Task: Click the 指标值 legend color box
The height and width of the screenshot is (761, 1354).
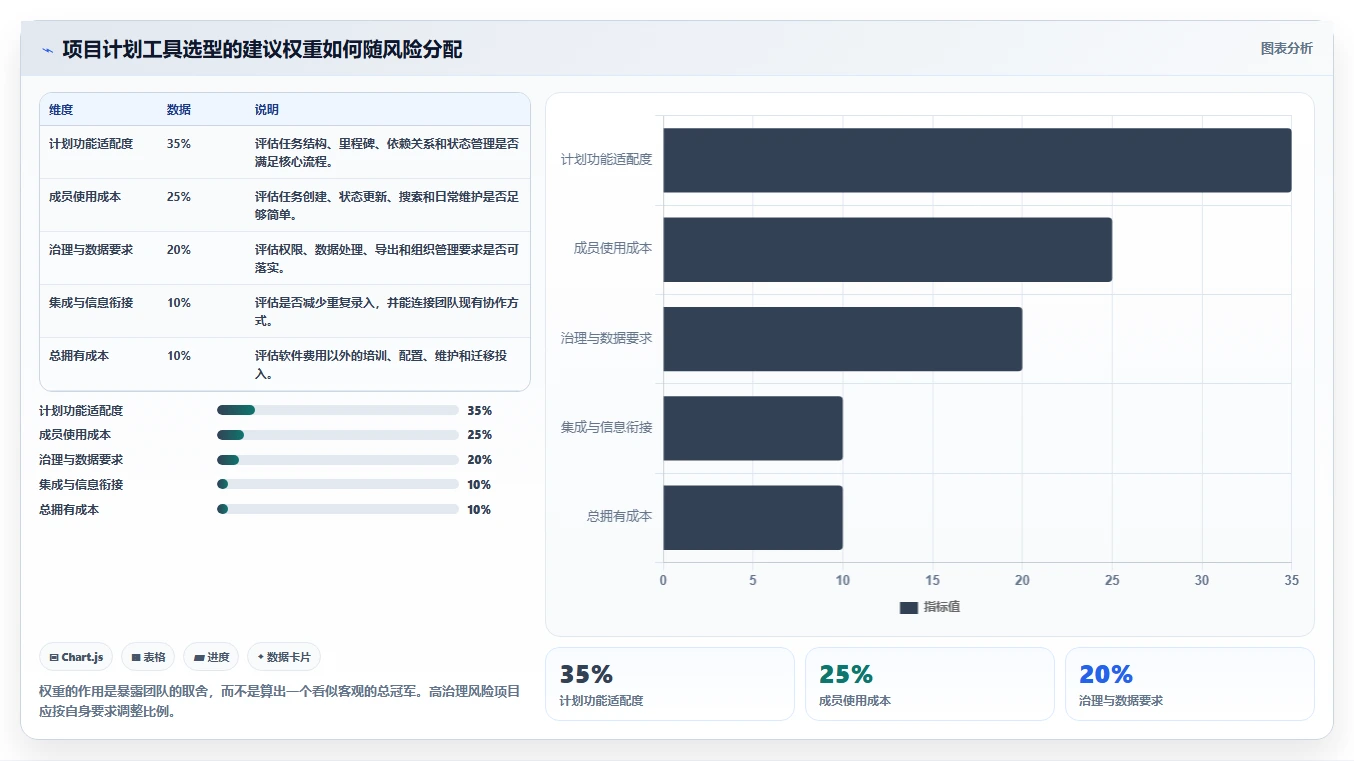Action: pyautogui.click(x=908, y=607)
